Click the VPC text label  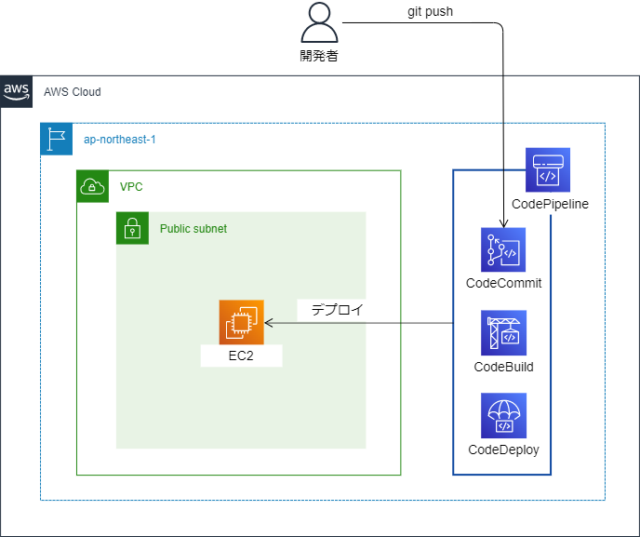[131, 187]
